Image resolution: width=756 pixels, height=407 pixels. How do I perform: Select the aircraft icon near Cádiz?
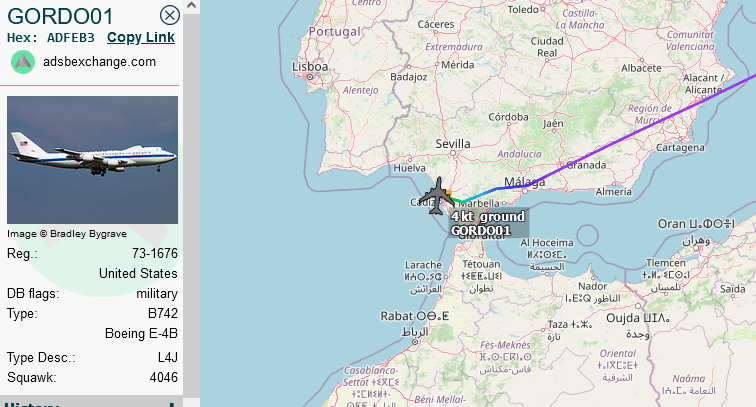[x=437, y=196]
